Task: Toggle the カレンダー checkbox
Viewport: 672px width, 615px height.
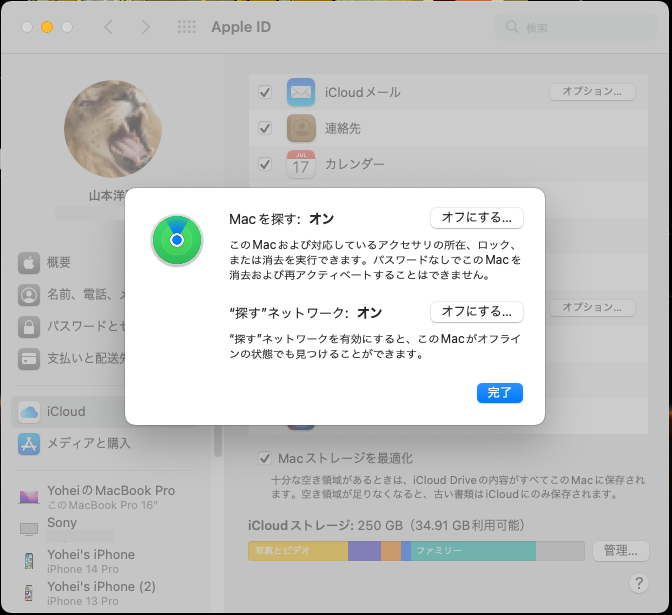Action: (265, 164)
